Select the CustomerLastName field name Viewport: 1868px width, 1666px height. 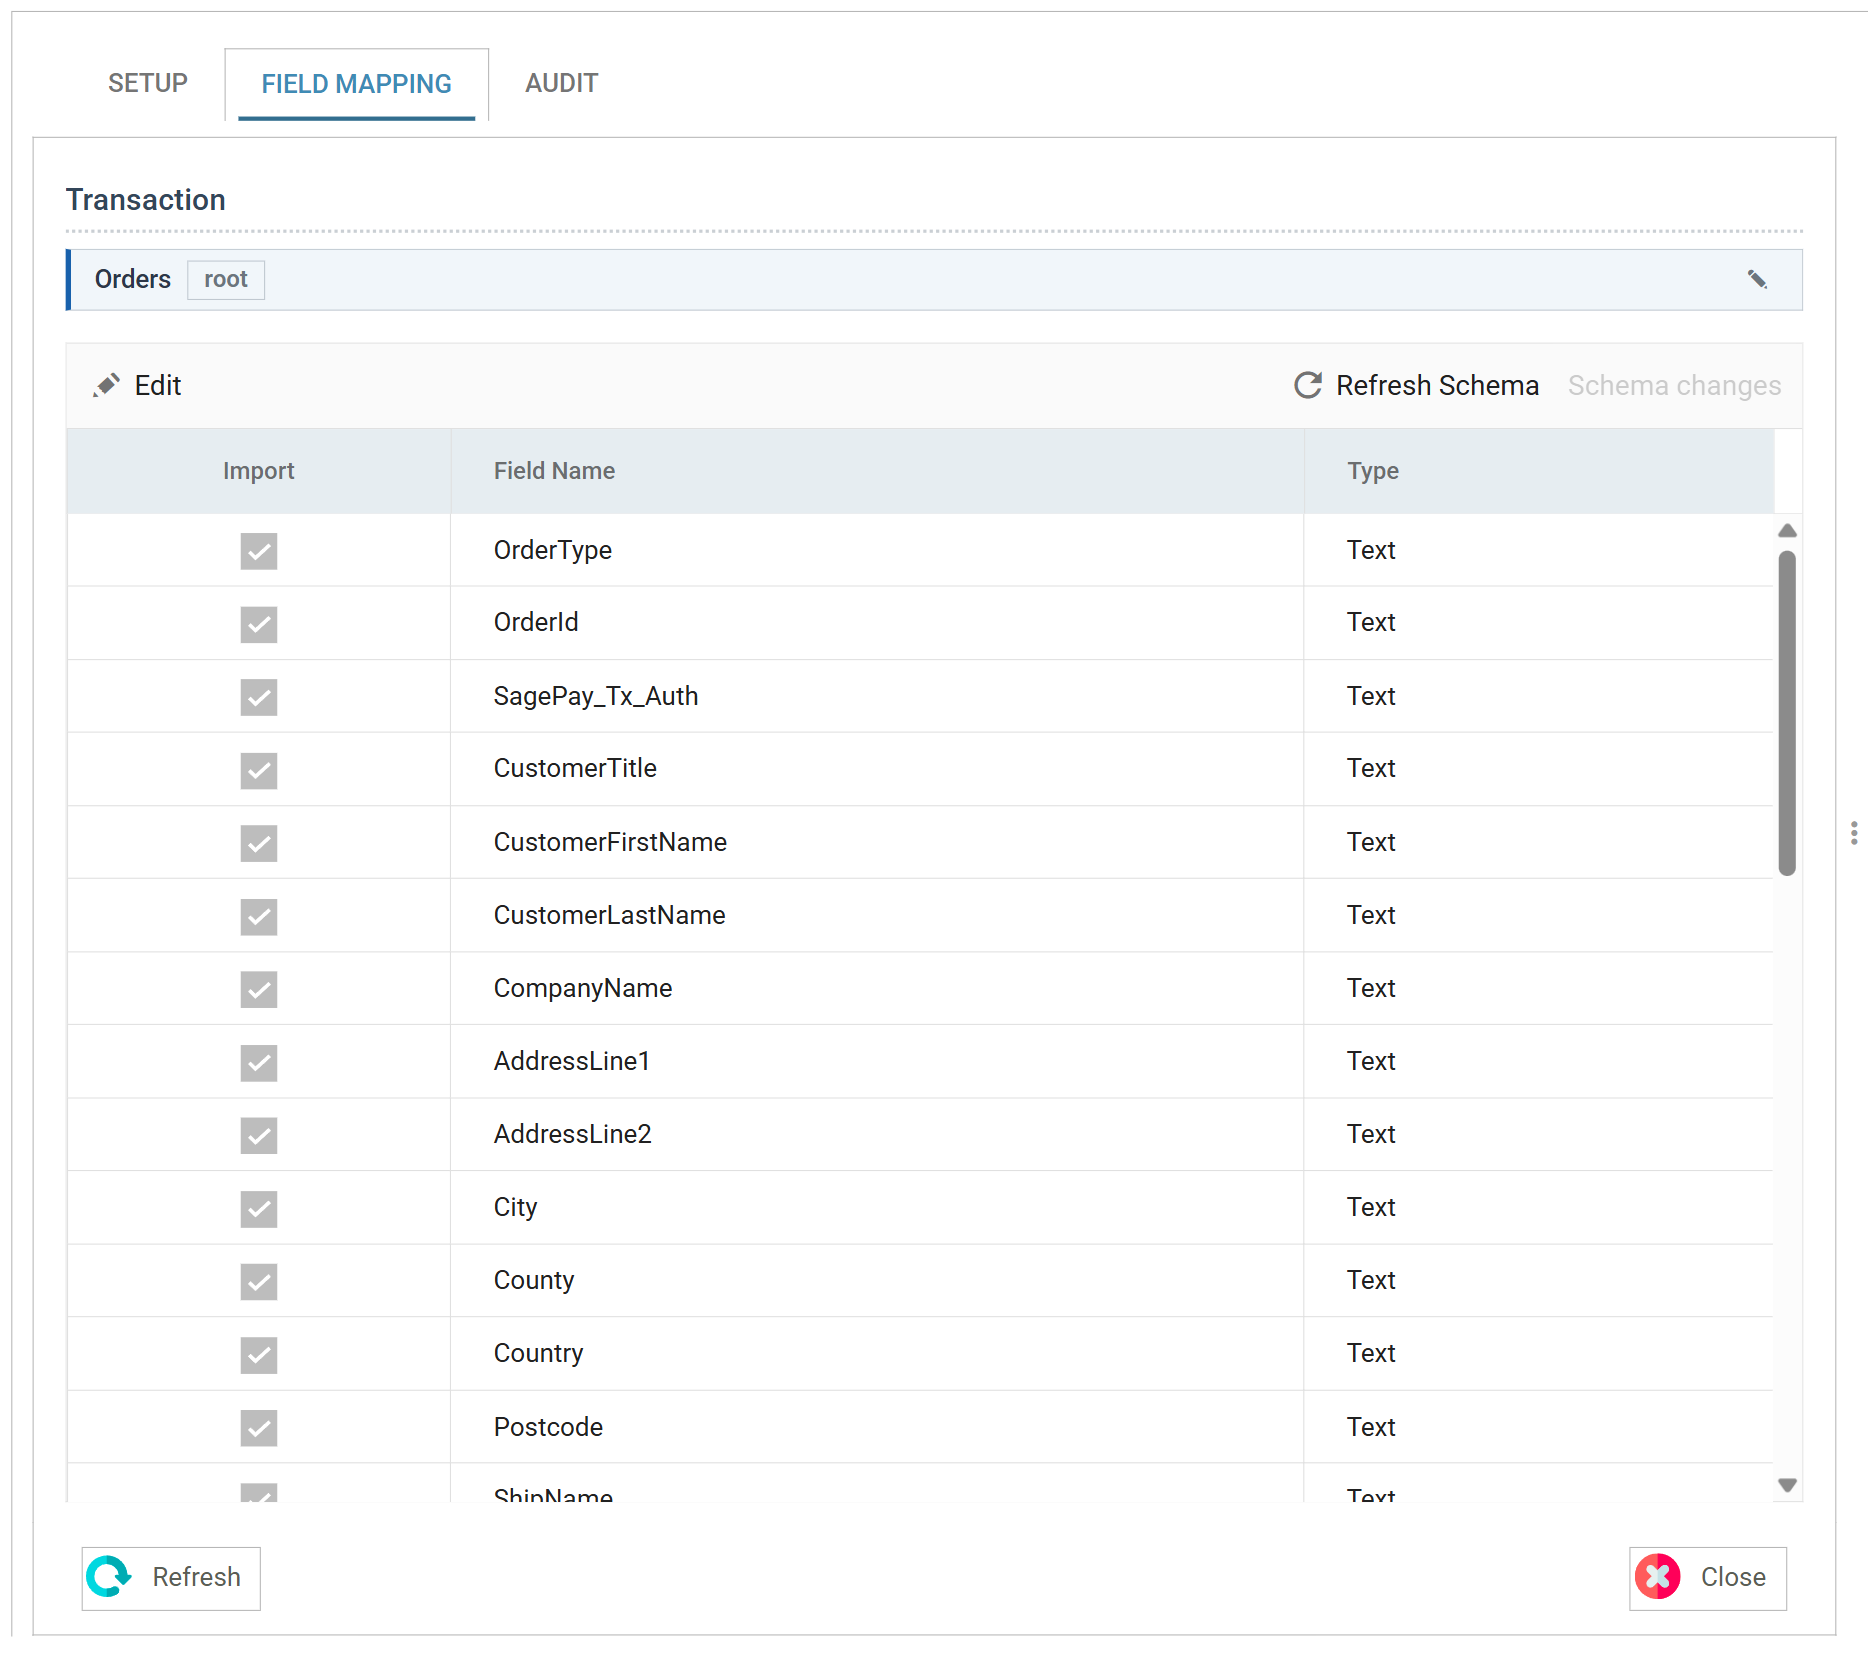pyautogui.click(x=610, y=915)
